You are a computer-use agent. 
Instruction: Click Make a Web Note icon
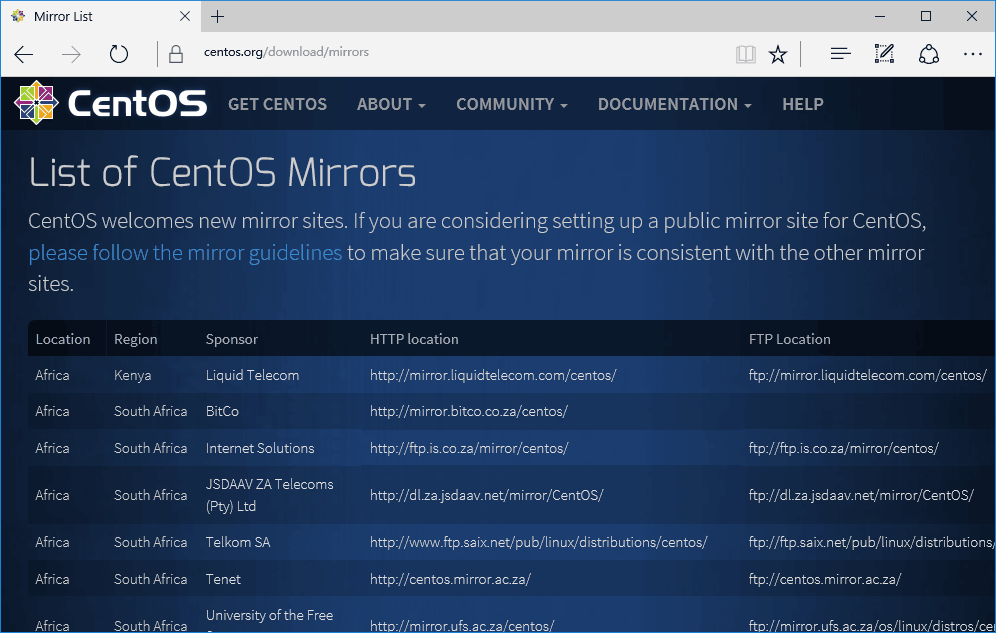tap(884, 54)
